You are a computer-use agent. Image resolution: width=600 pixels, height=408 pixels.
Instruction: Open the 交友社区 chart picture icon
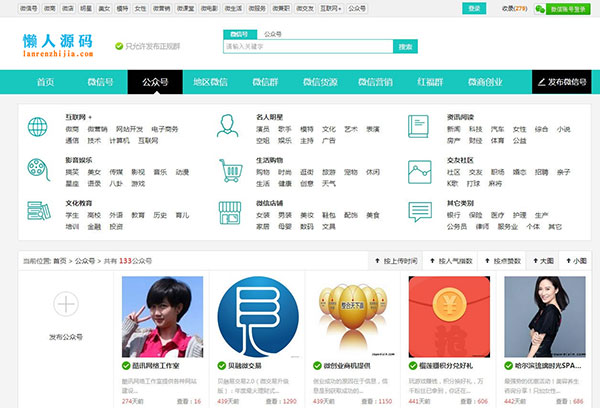coord(420,172)
